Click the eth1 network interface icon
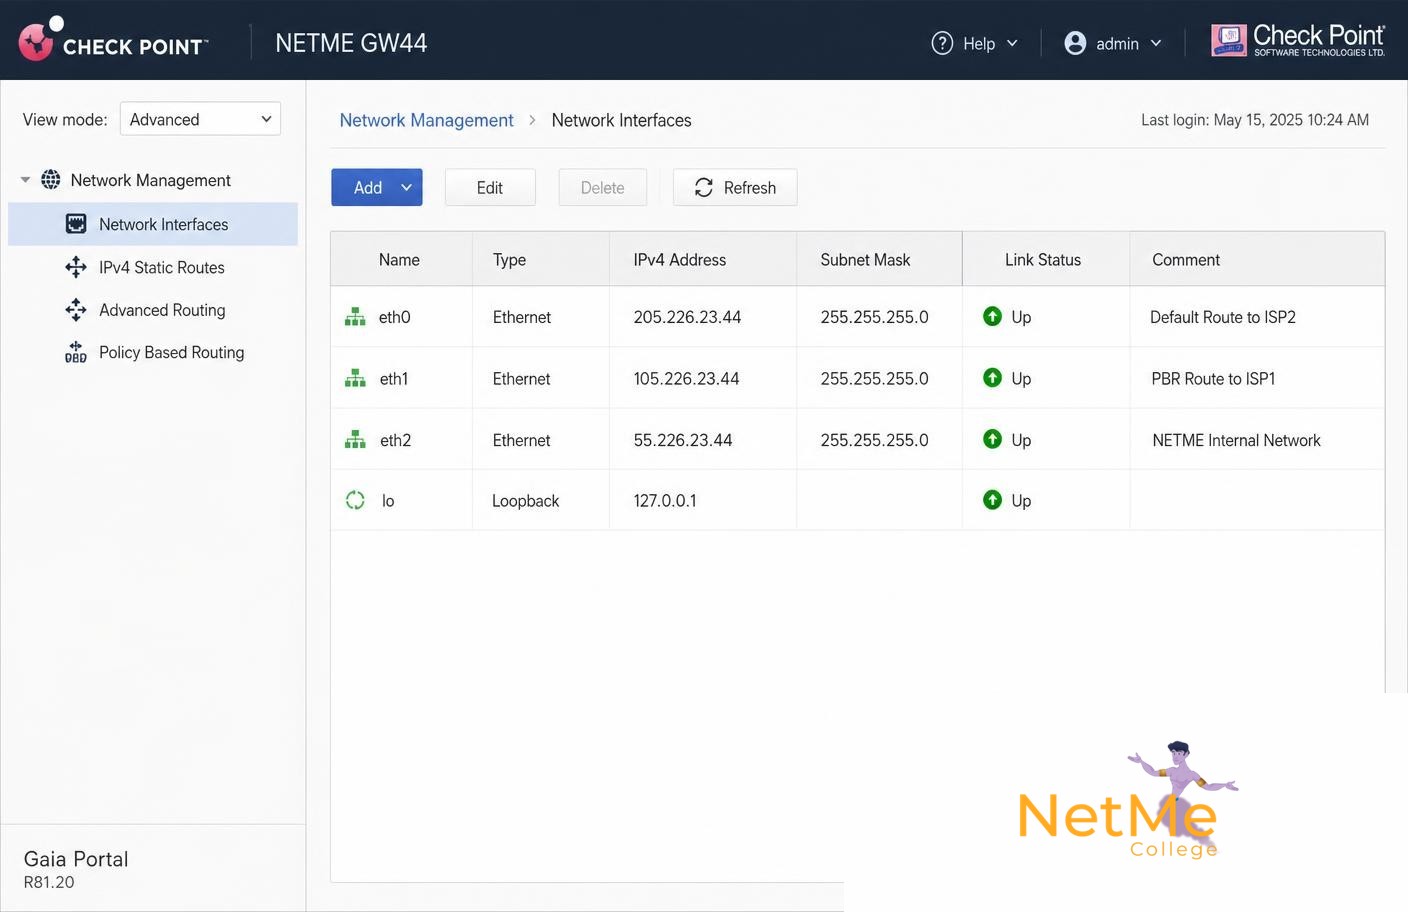Screen dimensions: 1408x912 click(355, 378)
